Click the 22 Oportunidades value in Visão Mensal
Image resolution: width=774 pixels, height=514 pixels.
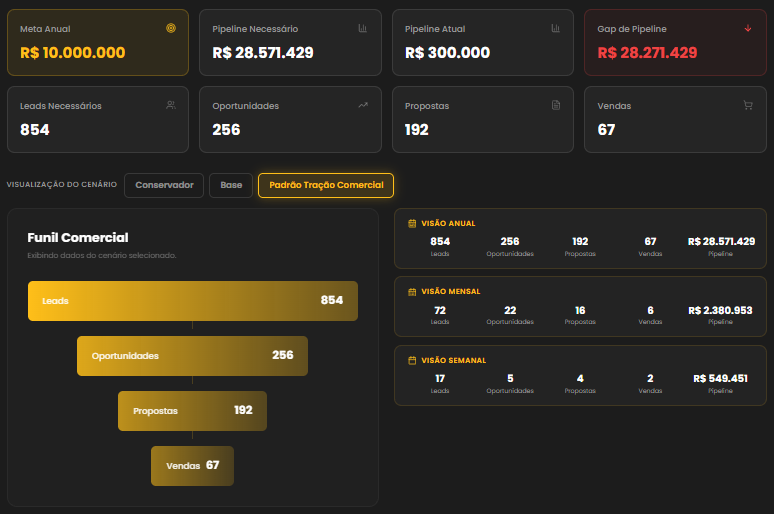(x=510, y=310)
